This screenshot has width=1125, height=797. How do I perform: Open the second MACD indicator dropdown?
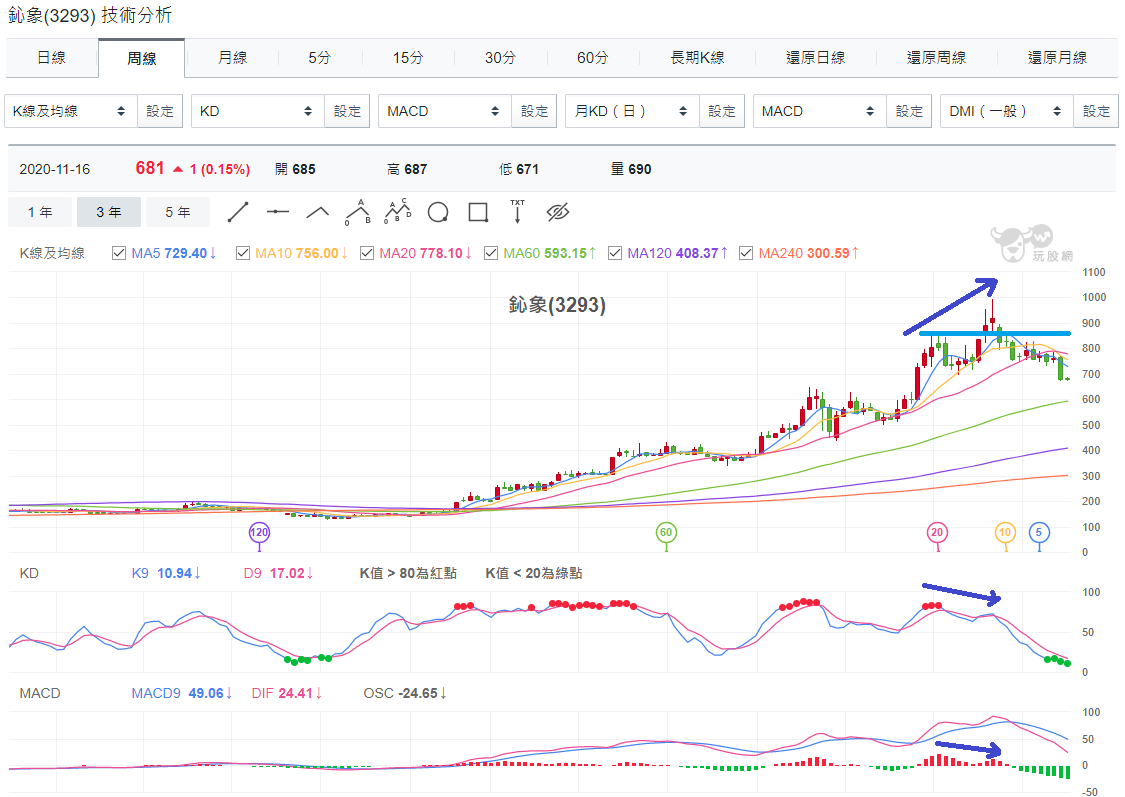click(819, 111)
